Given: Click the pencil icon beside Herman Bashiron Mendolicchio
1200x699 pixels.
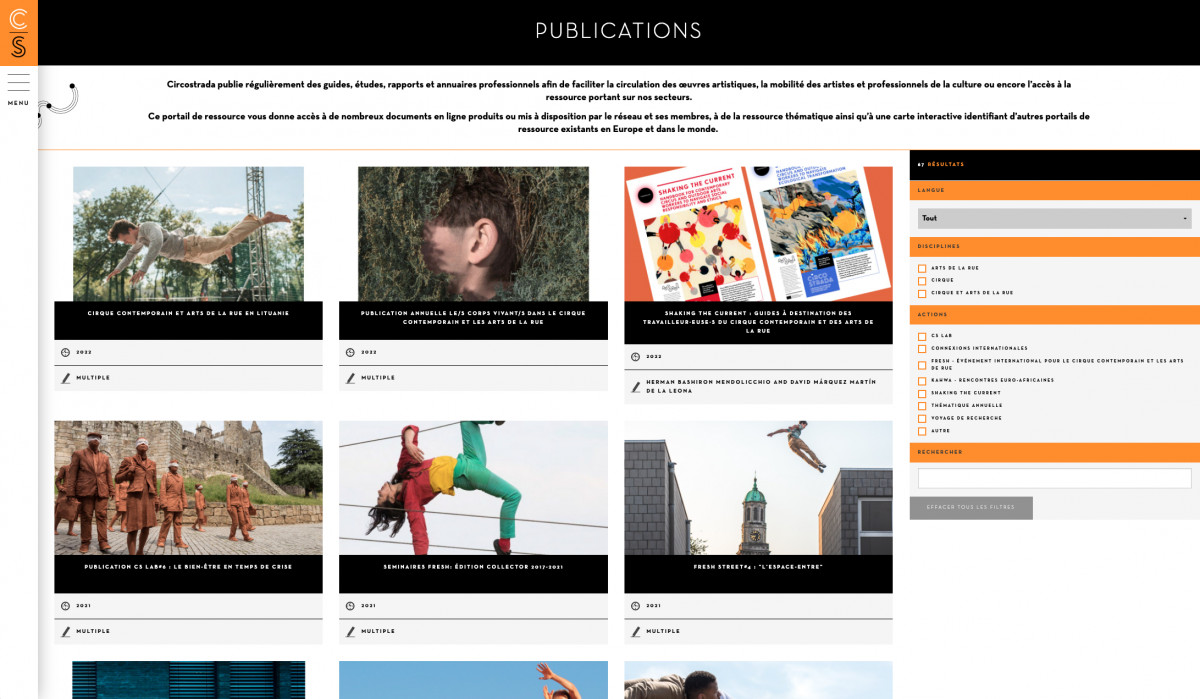Looking at the screenshot, I should pyautogui.click(x=636, y=386).
